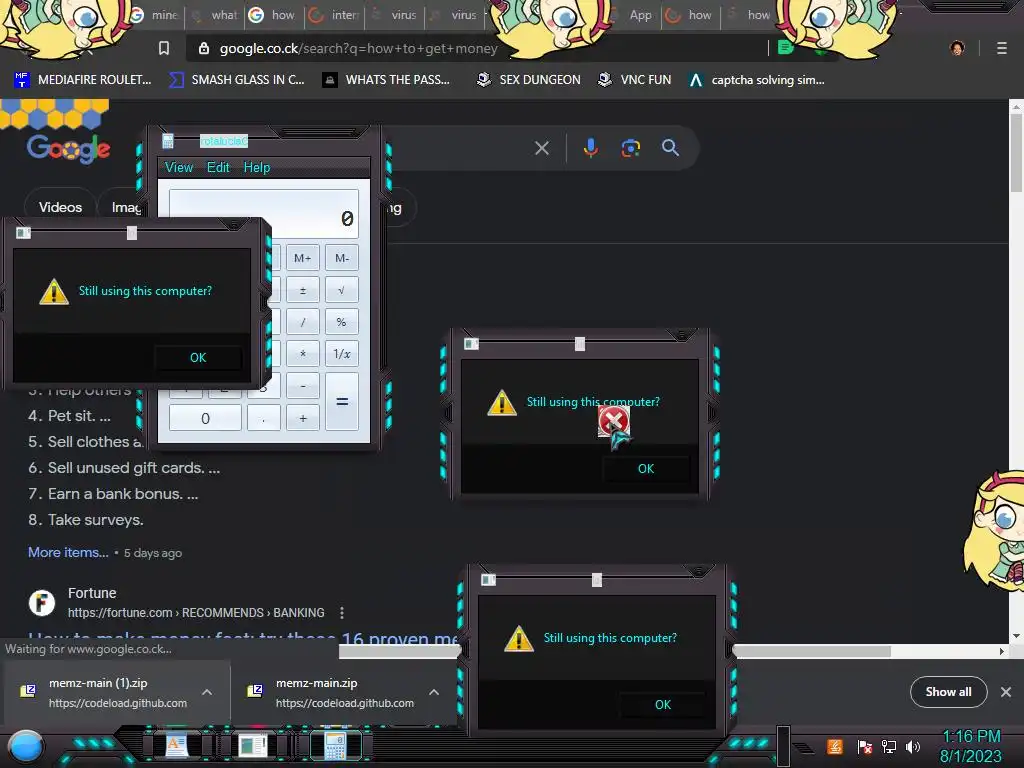
Task: Click the '7. Earn a bank bonus.' text
Action: pyautogui.click(x=112, y=494)
